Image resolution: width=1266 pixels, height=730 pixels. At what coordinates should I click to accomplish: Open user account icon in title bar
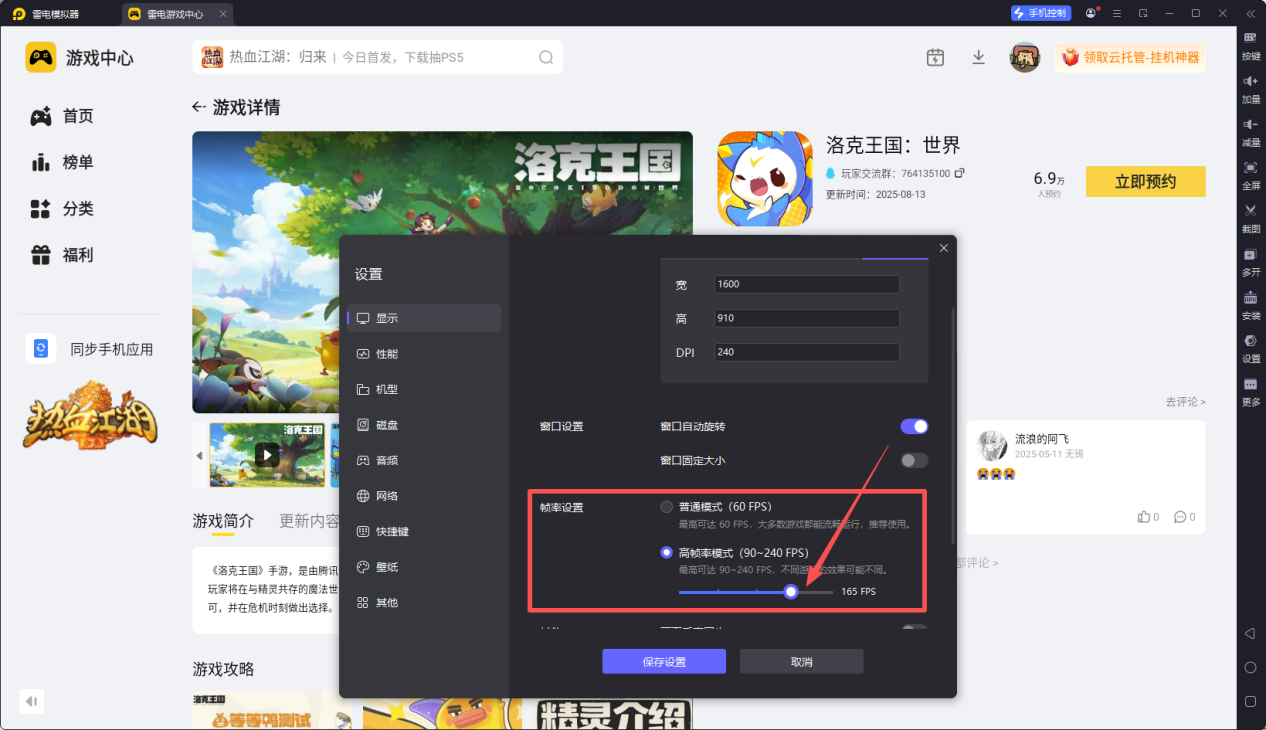point(1091,13)
